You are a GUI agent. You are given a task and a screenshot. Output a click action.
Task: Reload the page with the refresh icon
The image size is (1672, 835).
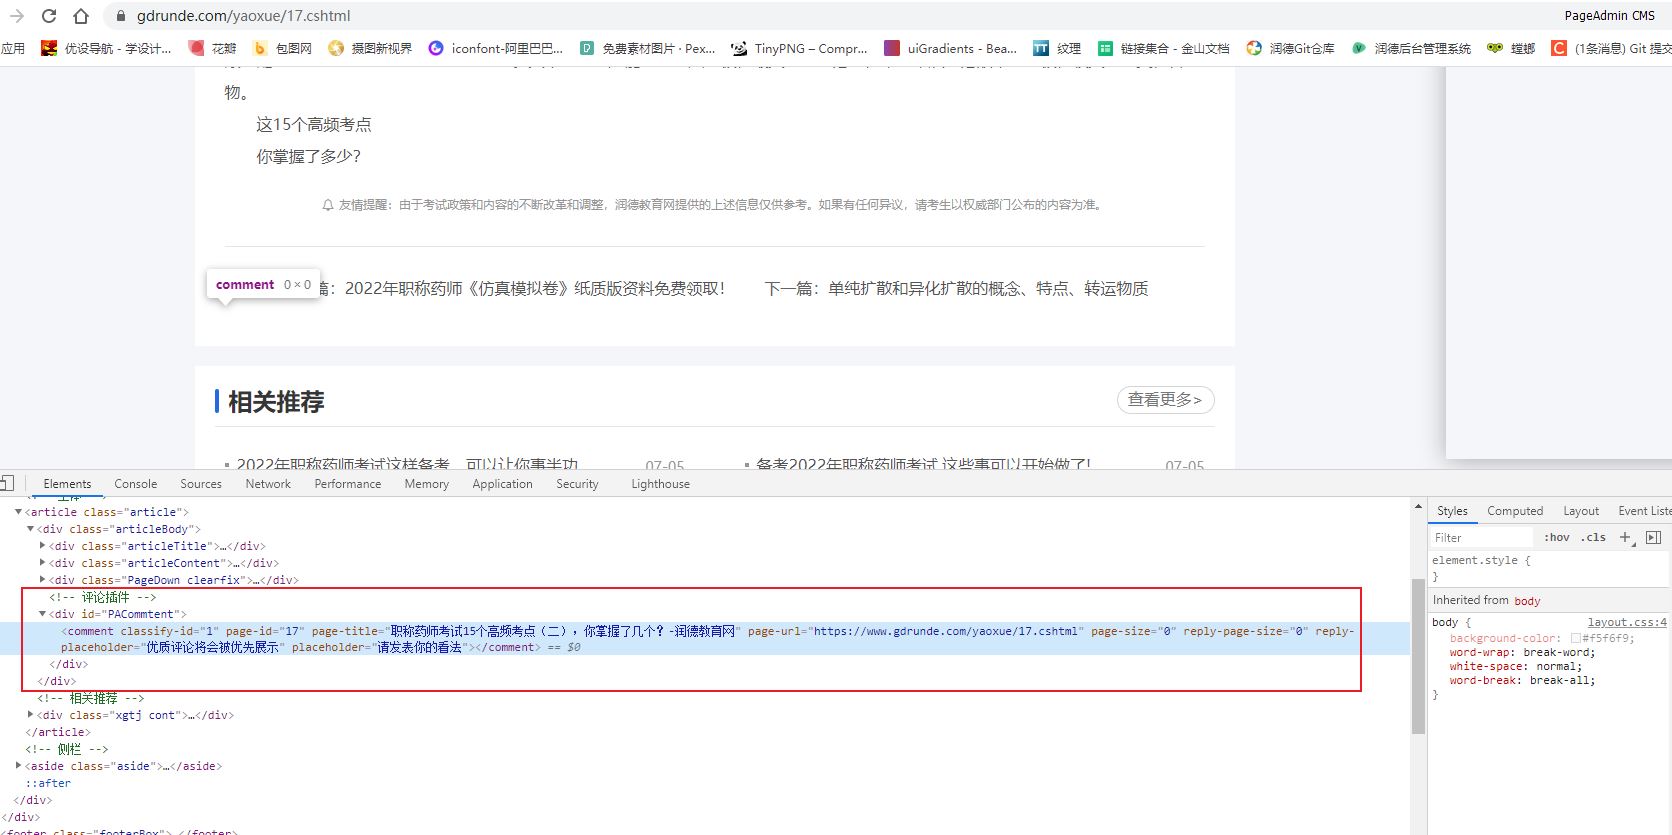click(x=49, y=16)
